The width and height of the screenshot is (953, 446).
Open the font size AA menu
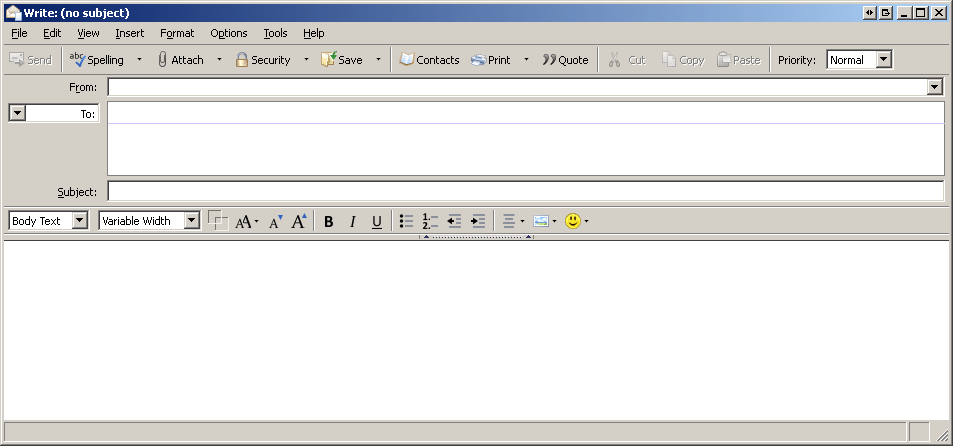pyautogui.click(x=247, y=221)
